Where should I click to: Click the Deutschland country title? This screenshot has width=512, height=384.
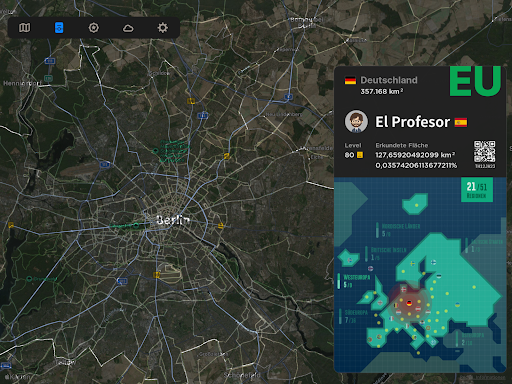pyautogui.click(x=389, y=80)
